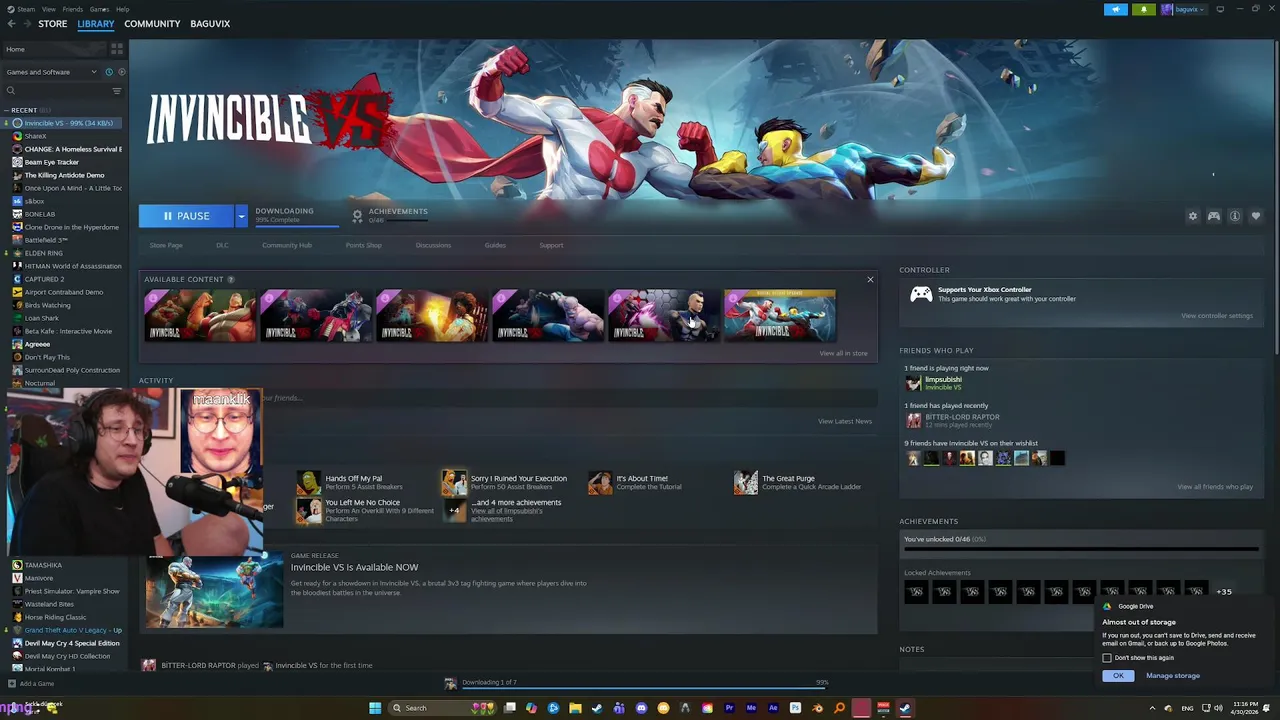Open View controller settings
The width and height of the screenshot is (1280, 720).
pos(1217,316)
